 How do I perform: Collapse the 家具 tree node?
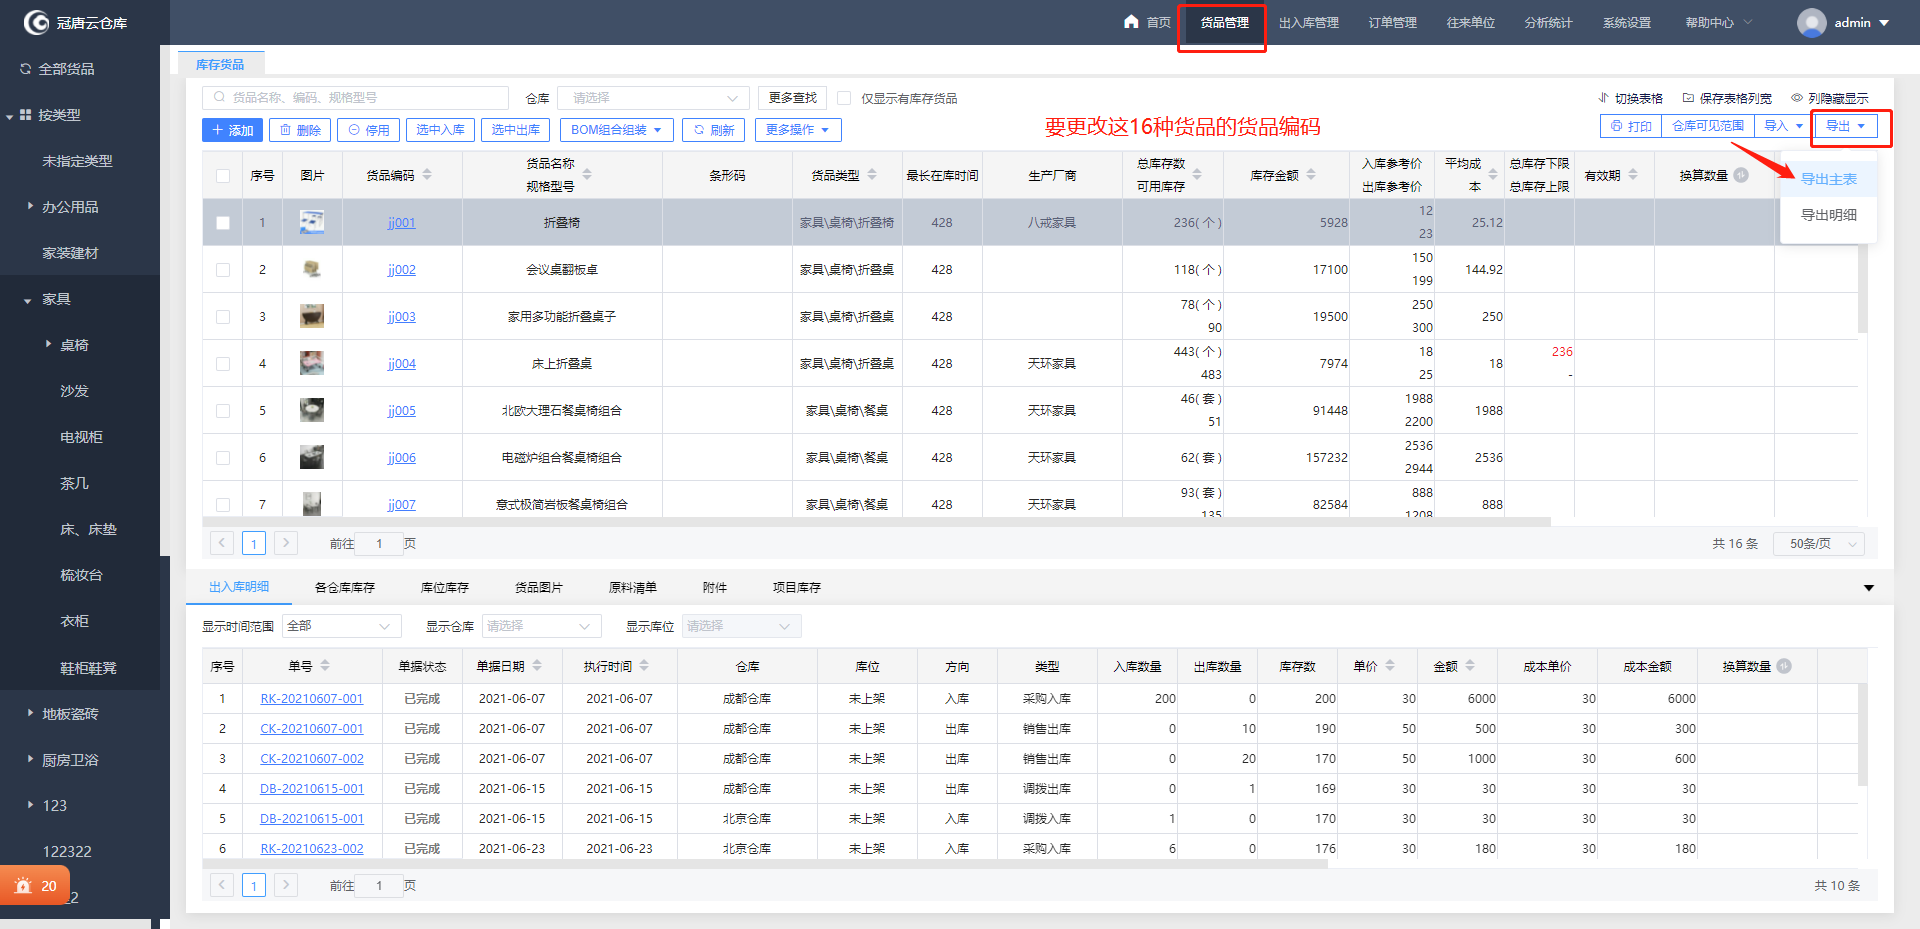[28, 300]
